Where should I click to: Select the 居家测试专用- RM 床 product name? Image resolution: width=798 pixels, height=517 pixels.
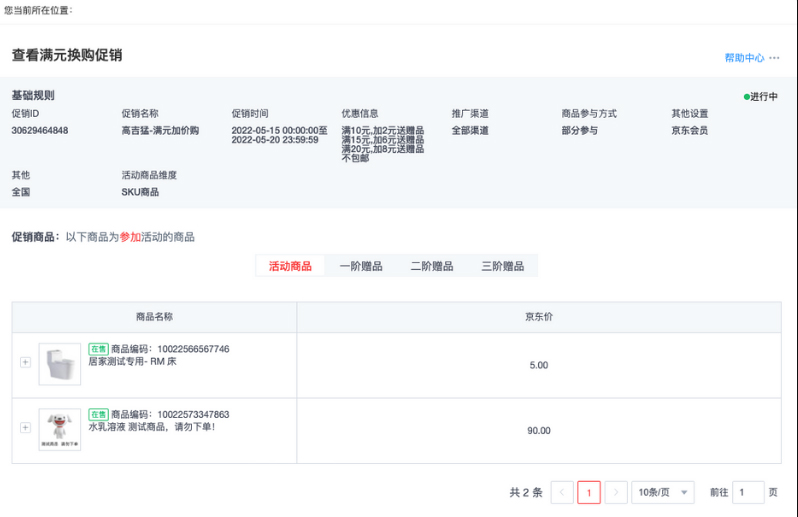132,362
